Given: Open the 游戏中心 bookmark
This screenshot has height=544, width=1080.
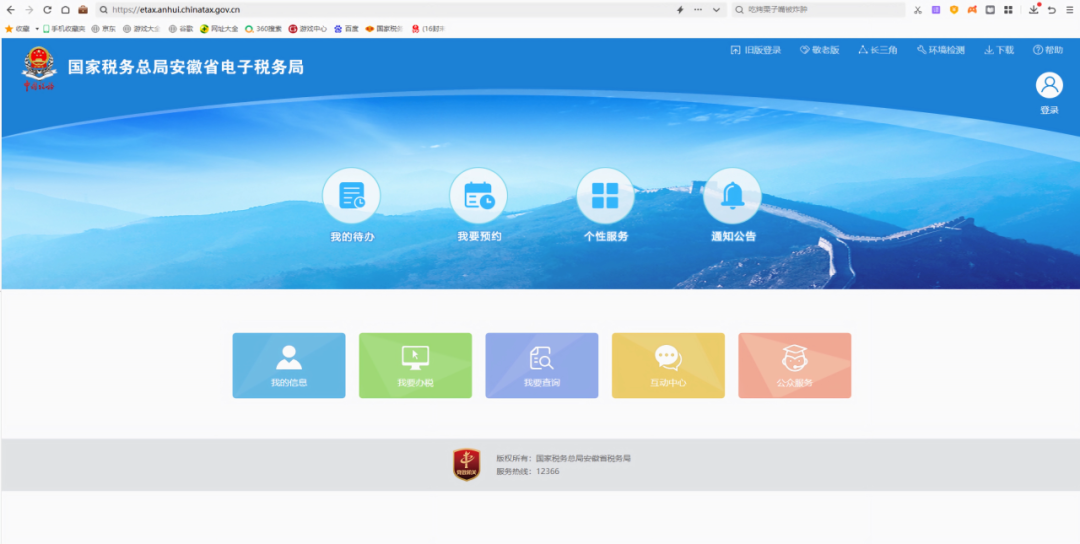Looking at the screenshot, I should tap(307, 29).
